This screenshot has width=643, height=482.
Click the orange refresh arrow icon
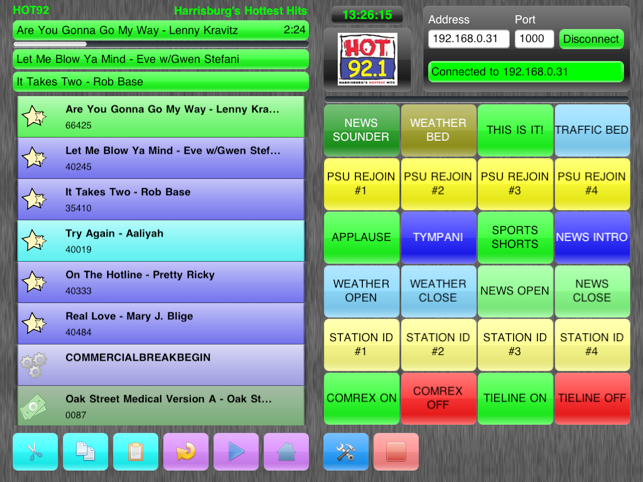tap(186, 452)
